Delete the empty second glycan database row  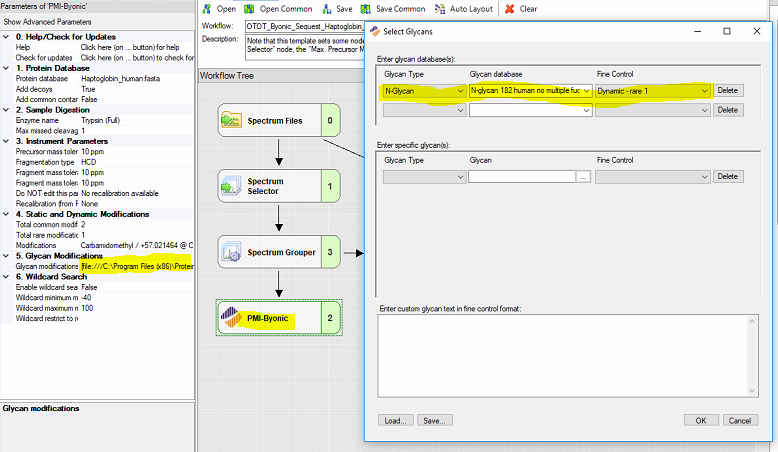point(728,110)
